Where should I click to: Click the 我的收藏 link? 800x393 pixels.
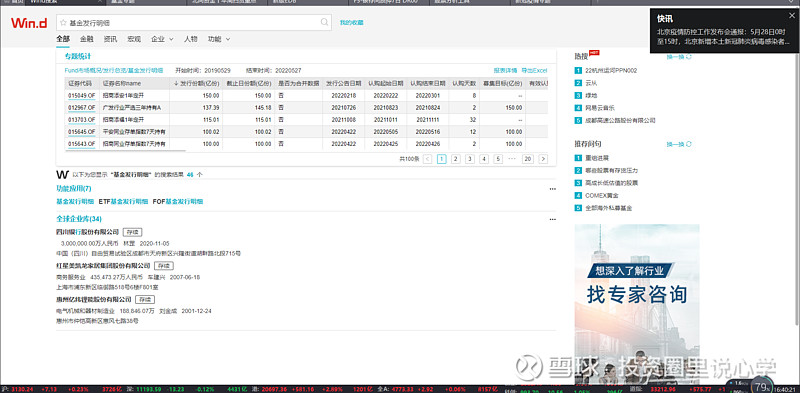(352, 22)
